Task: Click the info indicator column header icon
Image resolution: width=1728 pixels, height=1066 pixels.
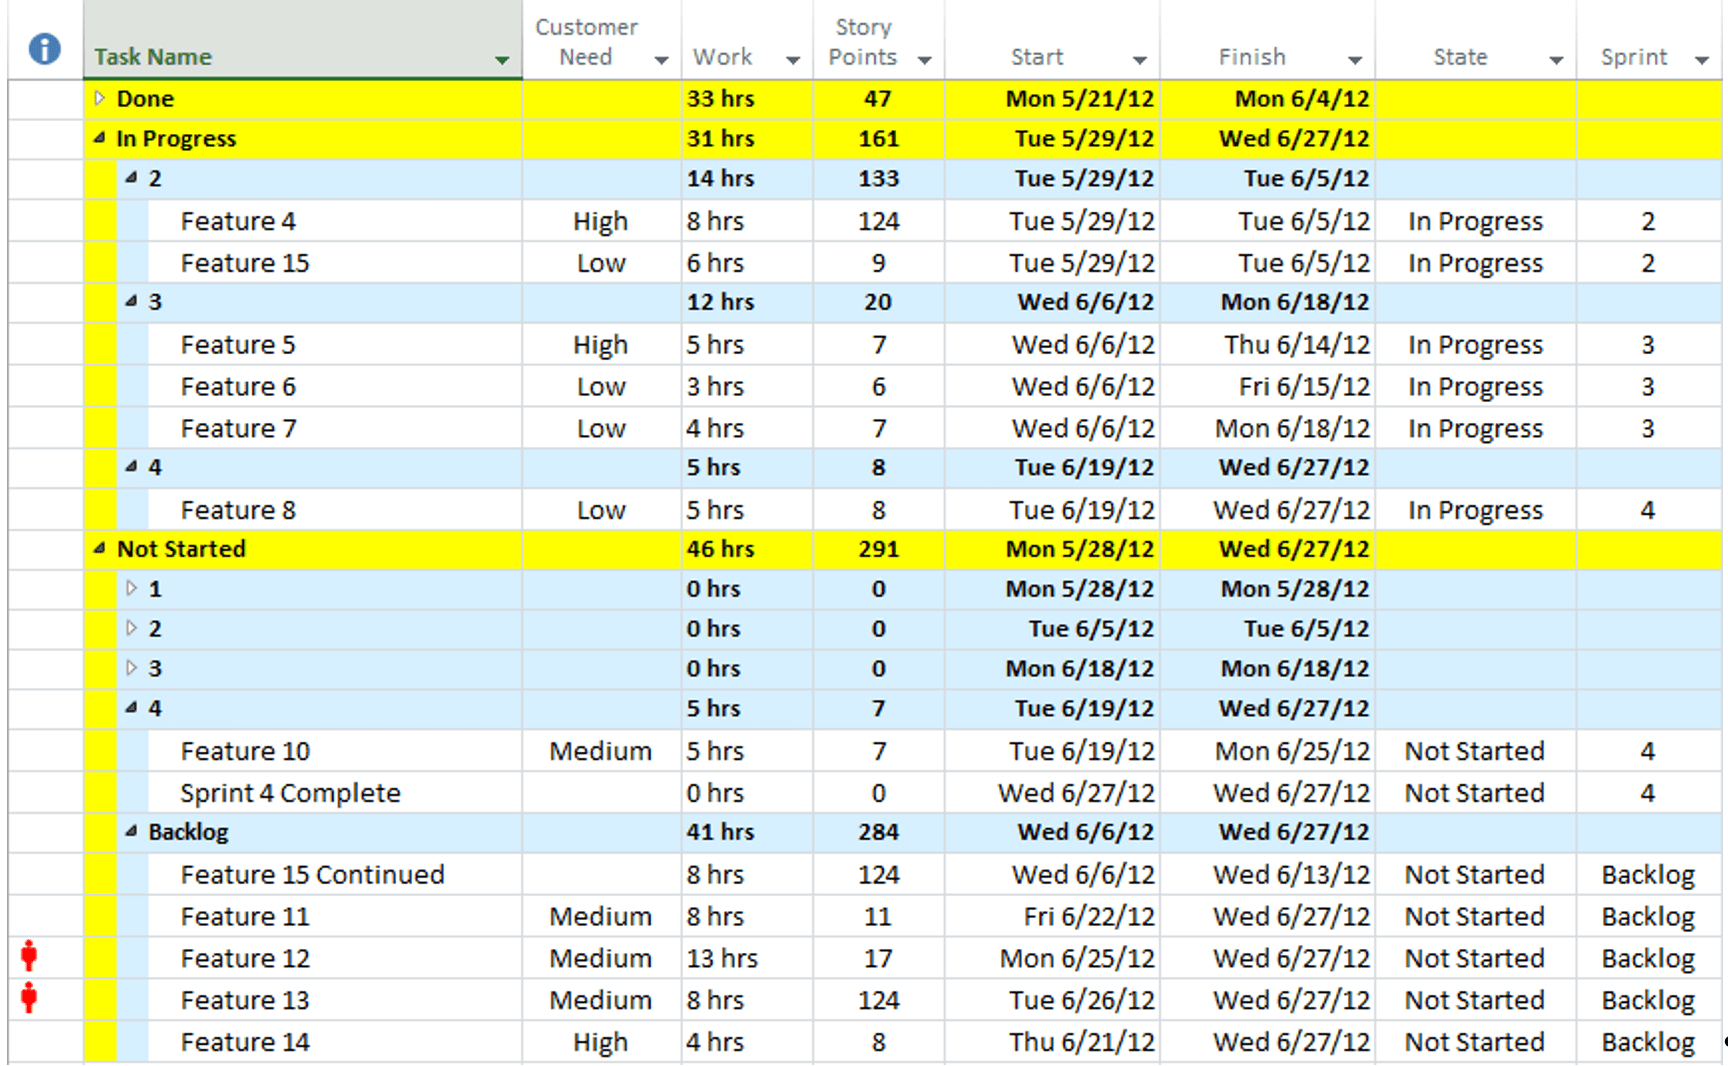Action: tap(44, 48)
